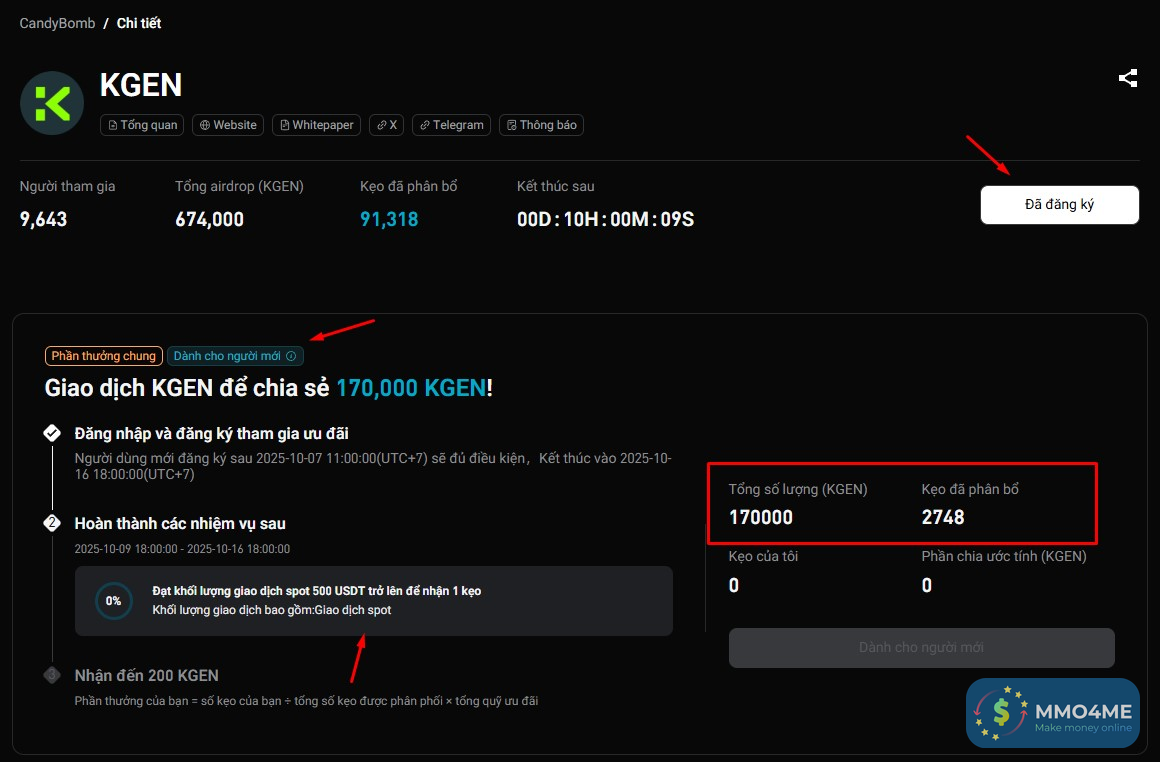Click the share icon at top right
The height and width of the screenshot is (762, 1160).
[1128, 78]
